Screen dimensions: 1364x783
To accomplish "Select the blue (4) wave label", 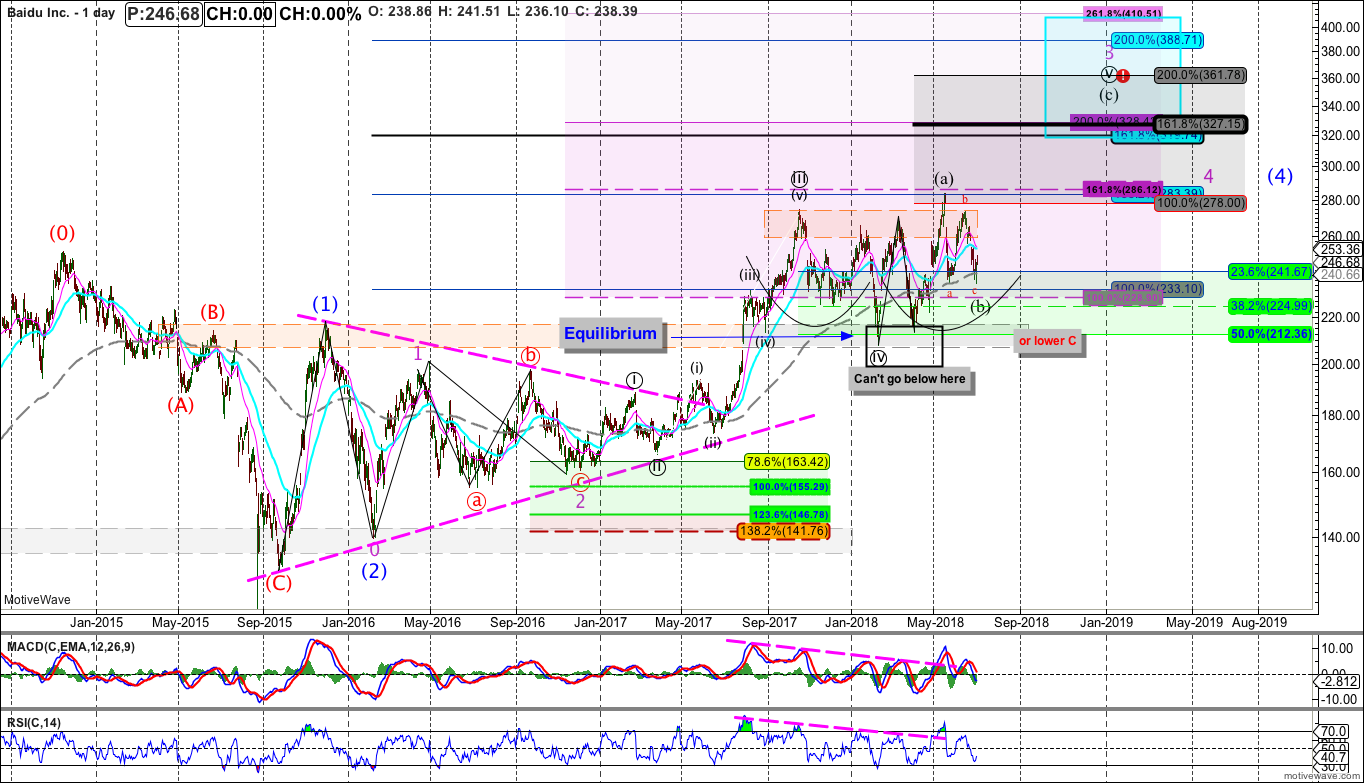I will click(x=1280, y=176).
